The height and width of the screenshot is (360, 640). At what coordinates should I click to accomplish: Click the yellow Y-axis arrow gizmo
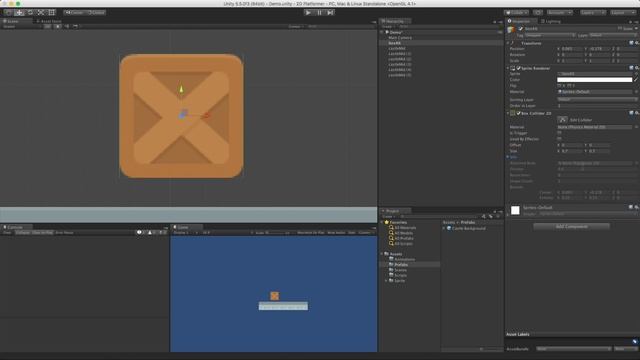coord(181,89)
